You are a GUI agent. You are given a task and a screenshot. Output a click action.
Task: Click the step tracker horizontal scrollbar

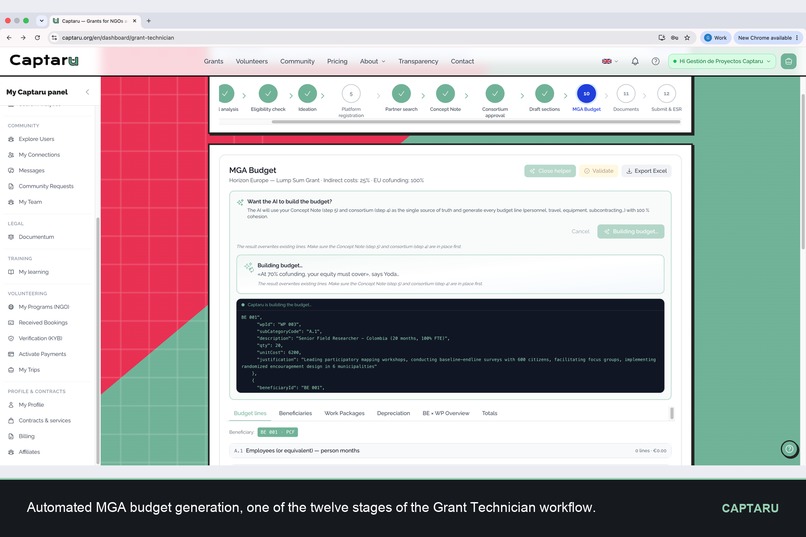[475, 122]
